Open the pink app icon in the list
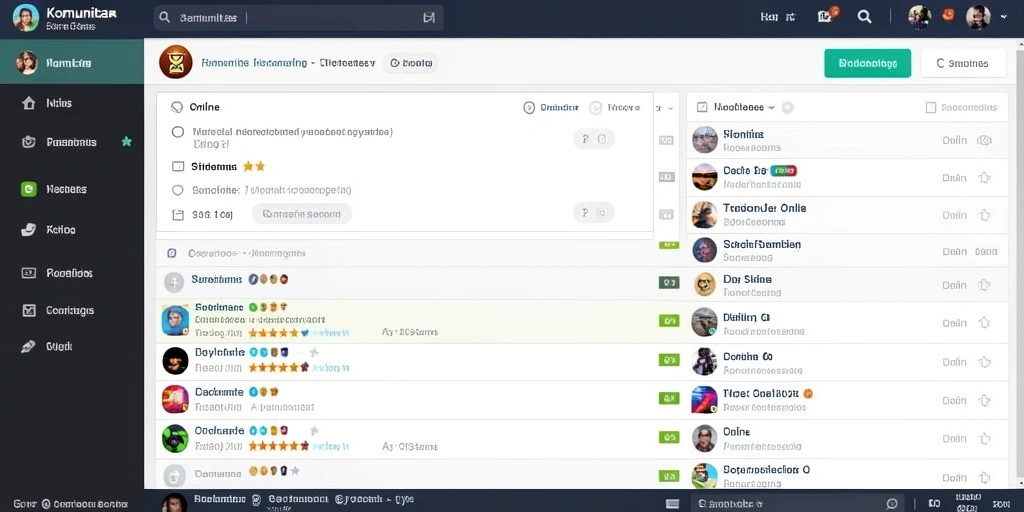The height and width of the screenshot is (512, 1024). (x=175, y=399)
